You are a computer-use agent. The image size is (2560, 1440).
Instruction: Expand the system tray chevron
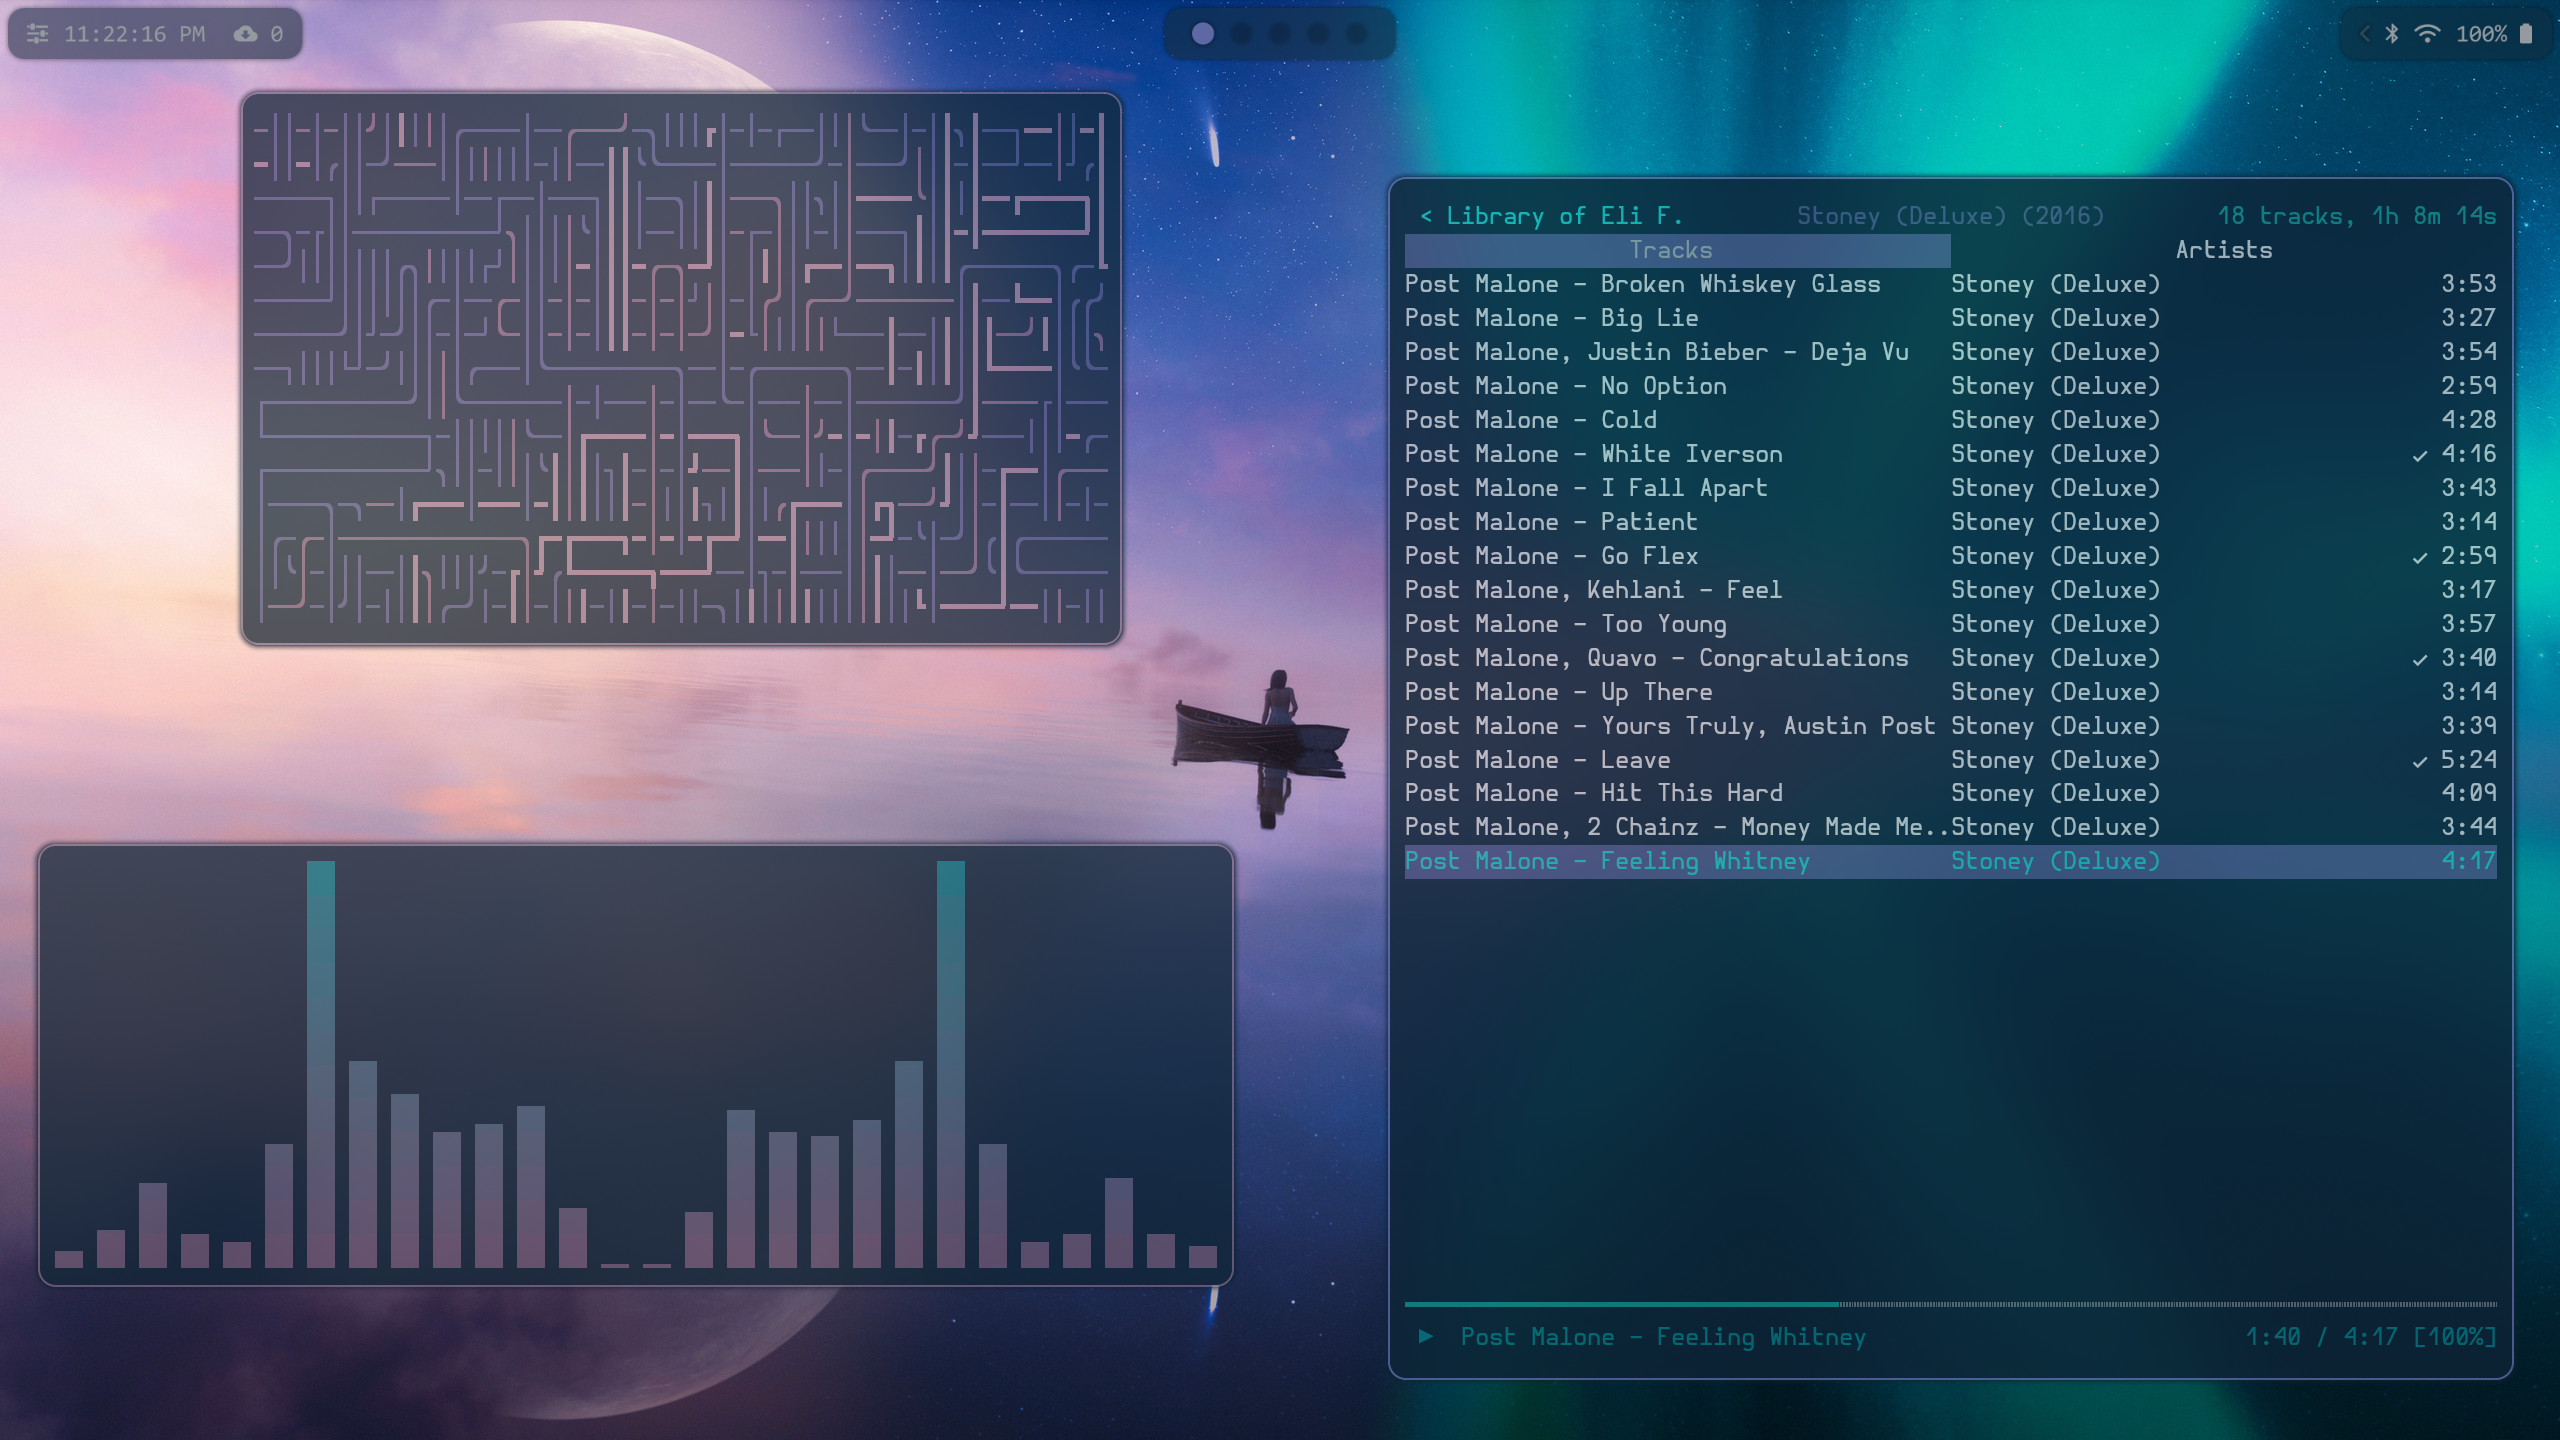[x=2365, y=34]
